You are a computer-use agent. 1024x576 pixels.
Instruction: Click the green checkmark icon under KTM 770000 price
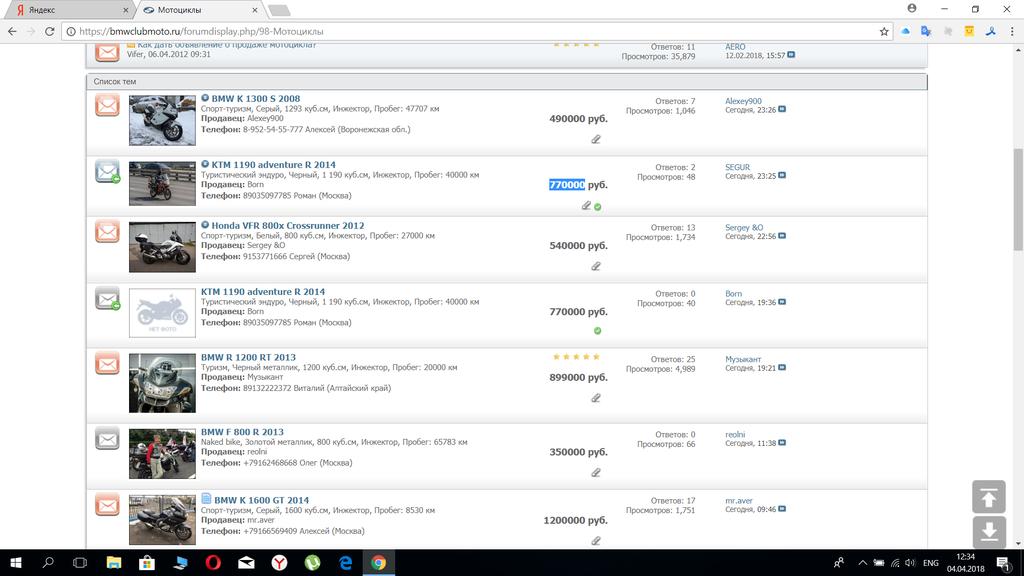(x=597, y=330)
